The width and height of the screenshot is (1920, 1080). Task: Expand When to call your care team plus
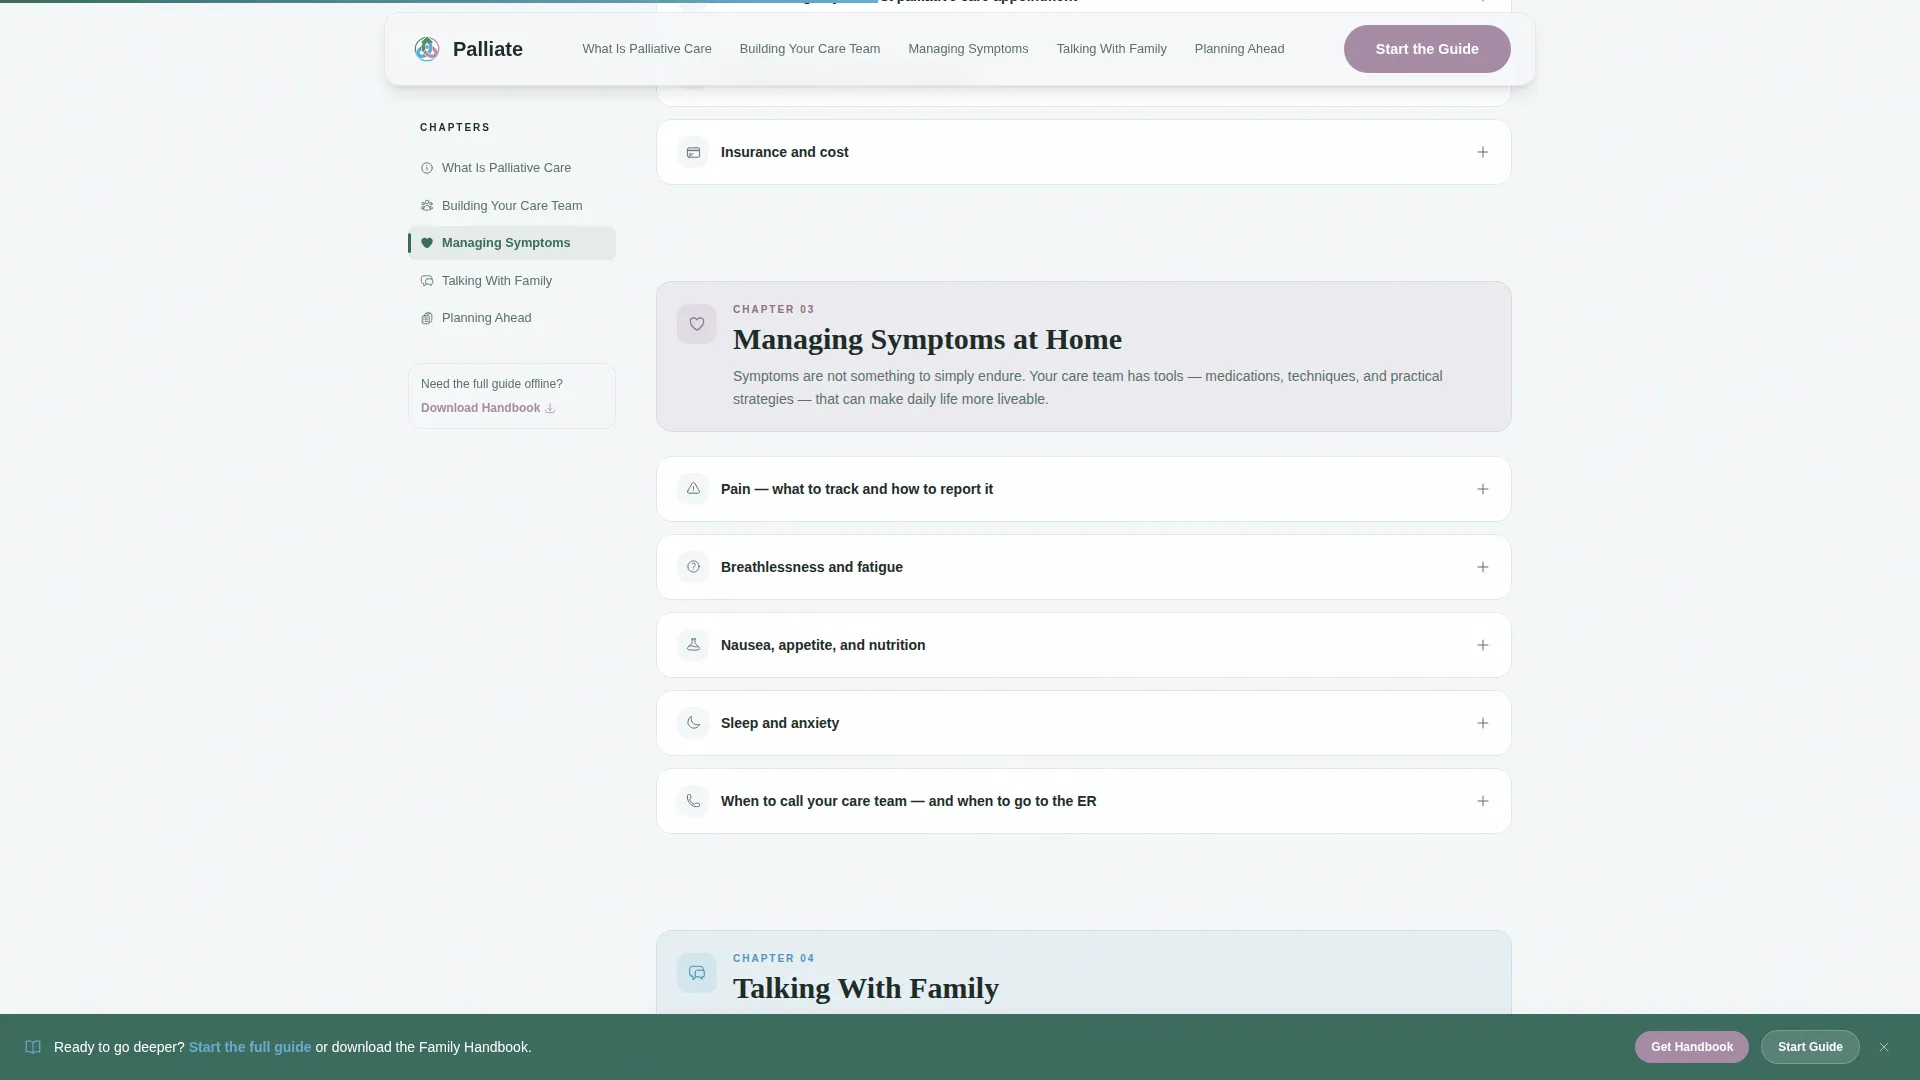pos(1483,801)
